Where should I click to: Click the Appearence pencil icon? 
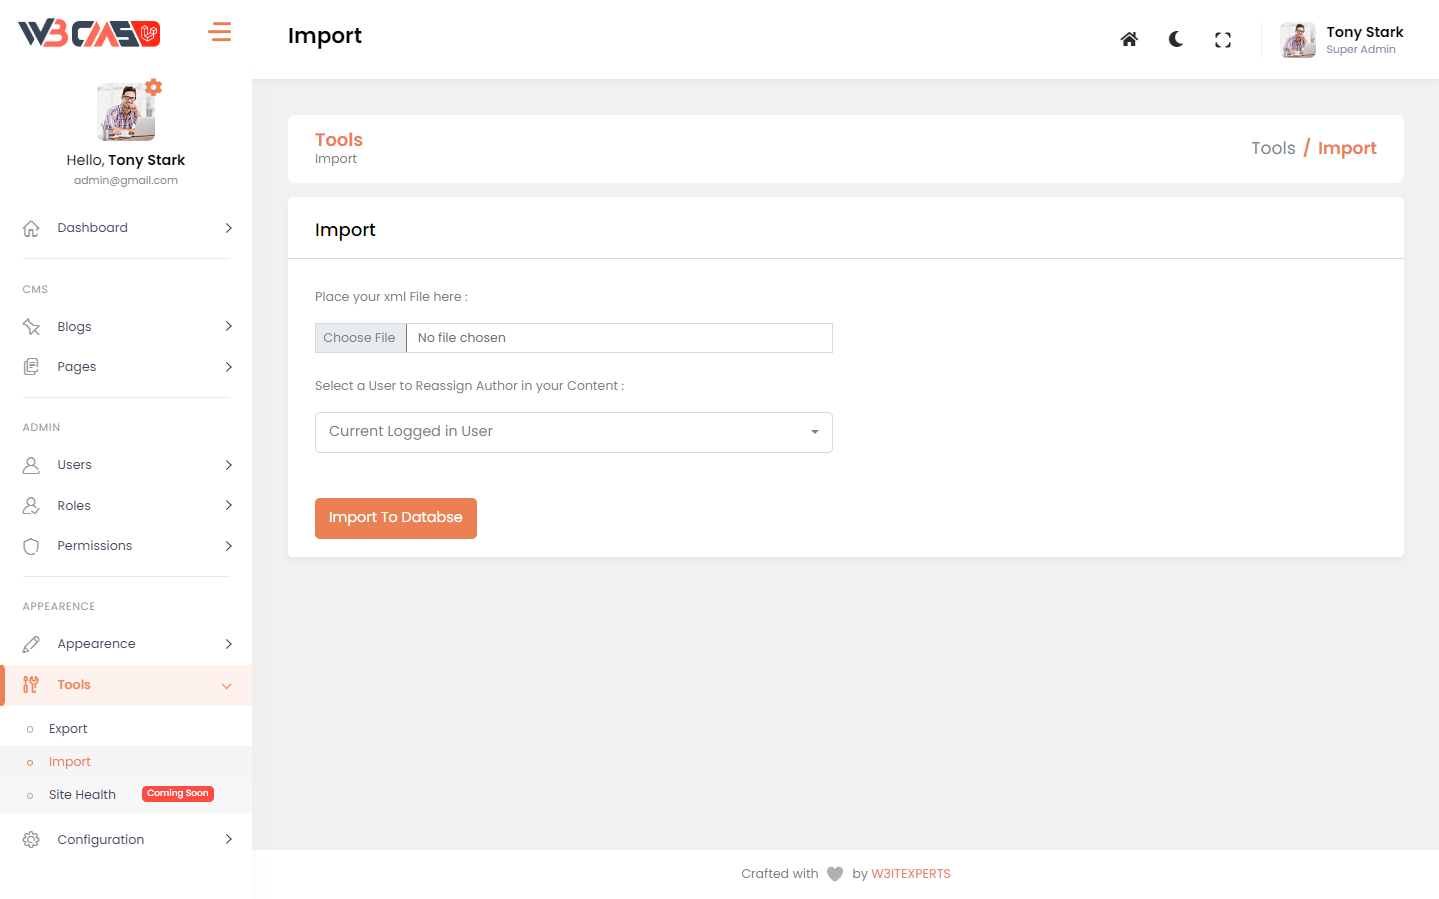click(31, 644)
